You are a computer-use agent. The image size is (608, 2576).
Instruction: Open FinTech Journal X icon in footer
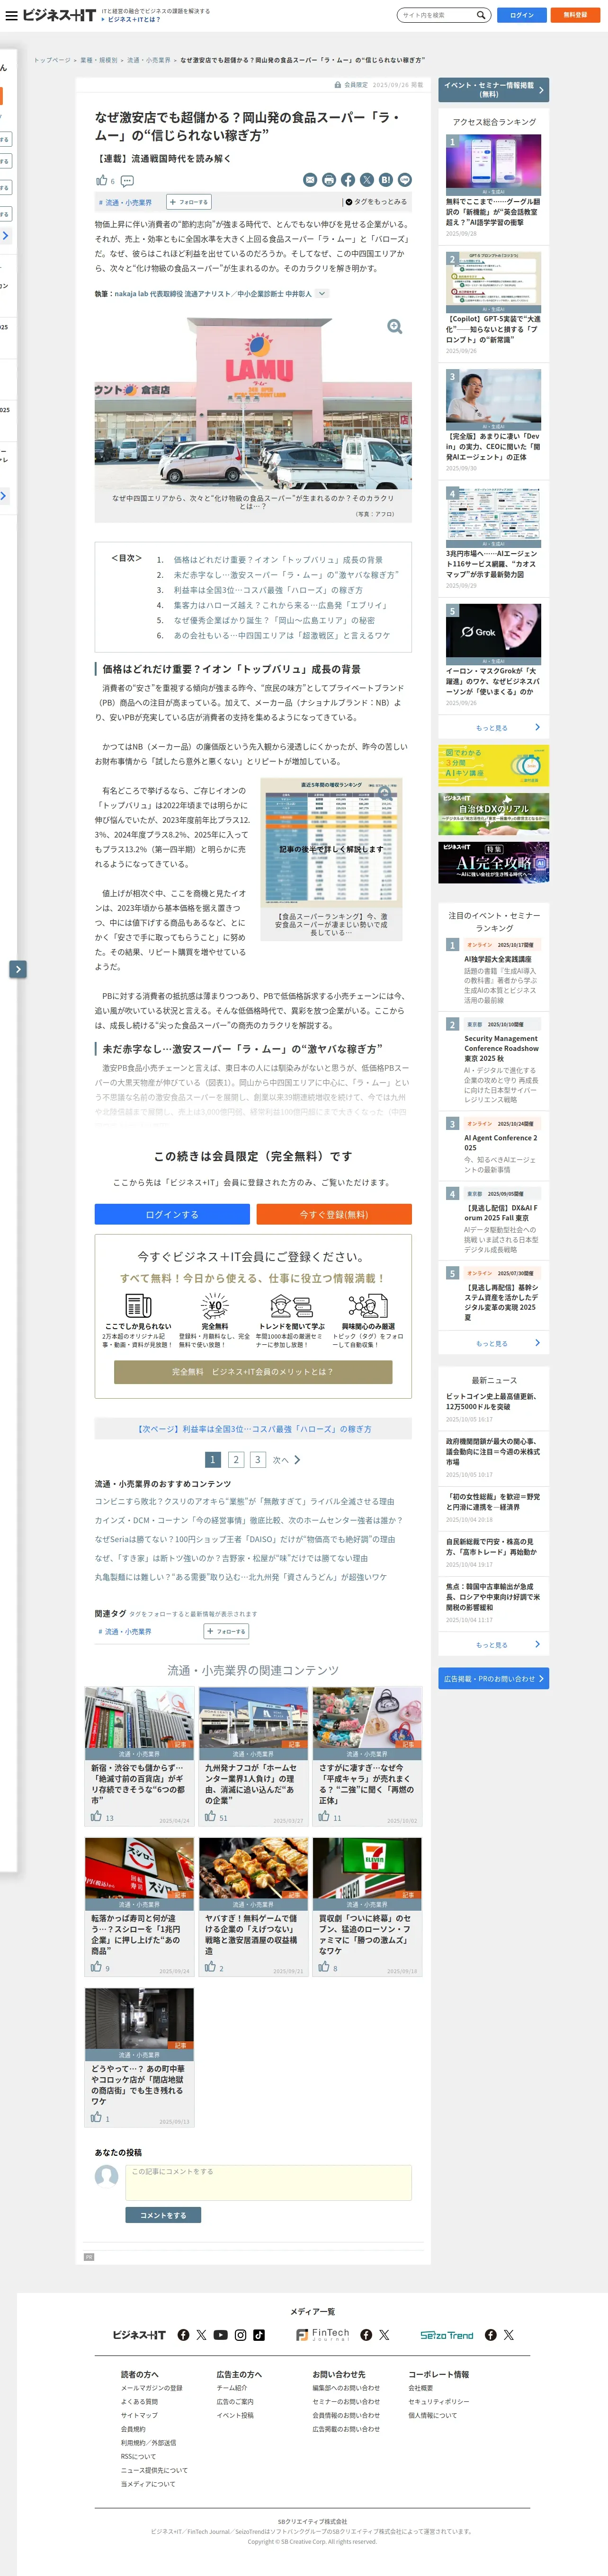(384, 2334)
